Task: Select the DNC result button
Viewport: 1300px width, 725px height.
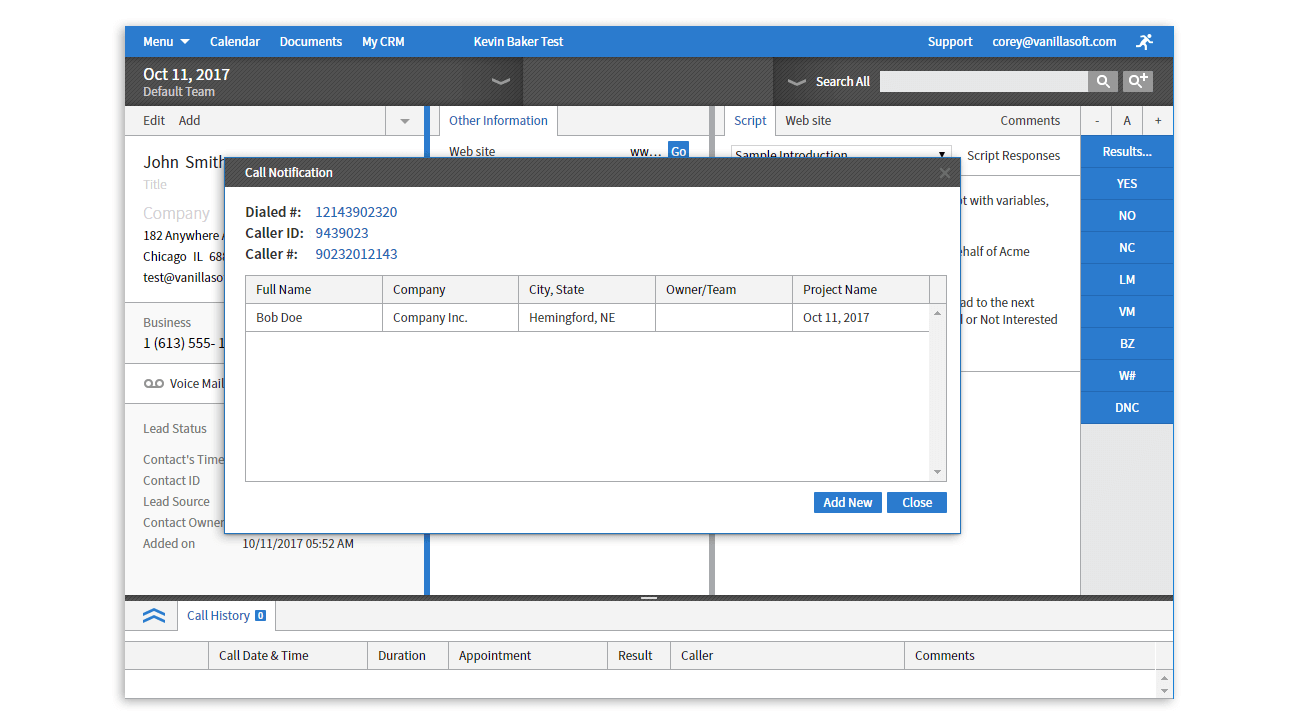Action: (1127, 408)
